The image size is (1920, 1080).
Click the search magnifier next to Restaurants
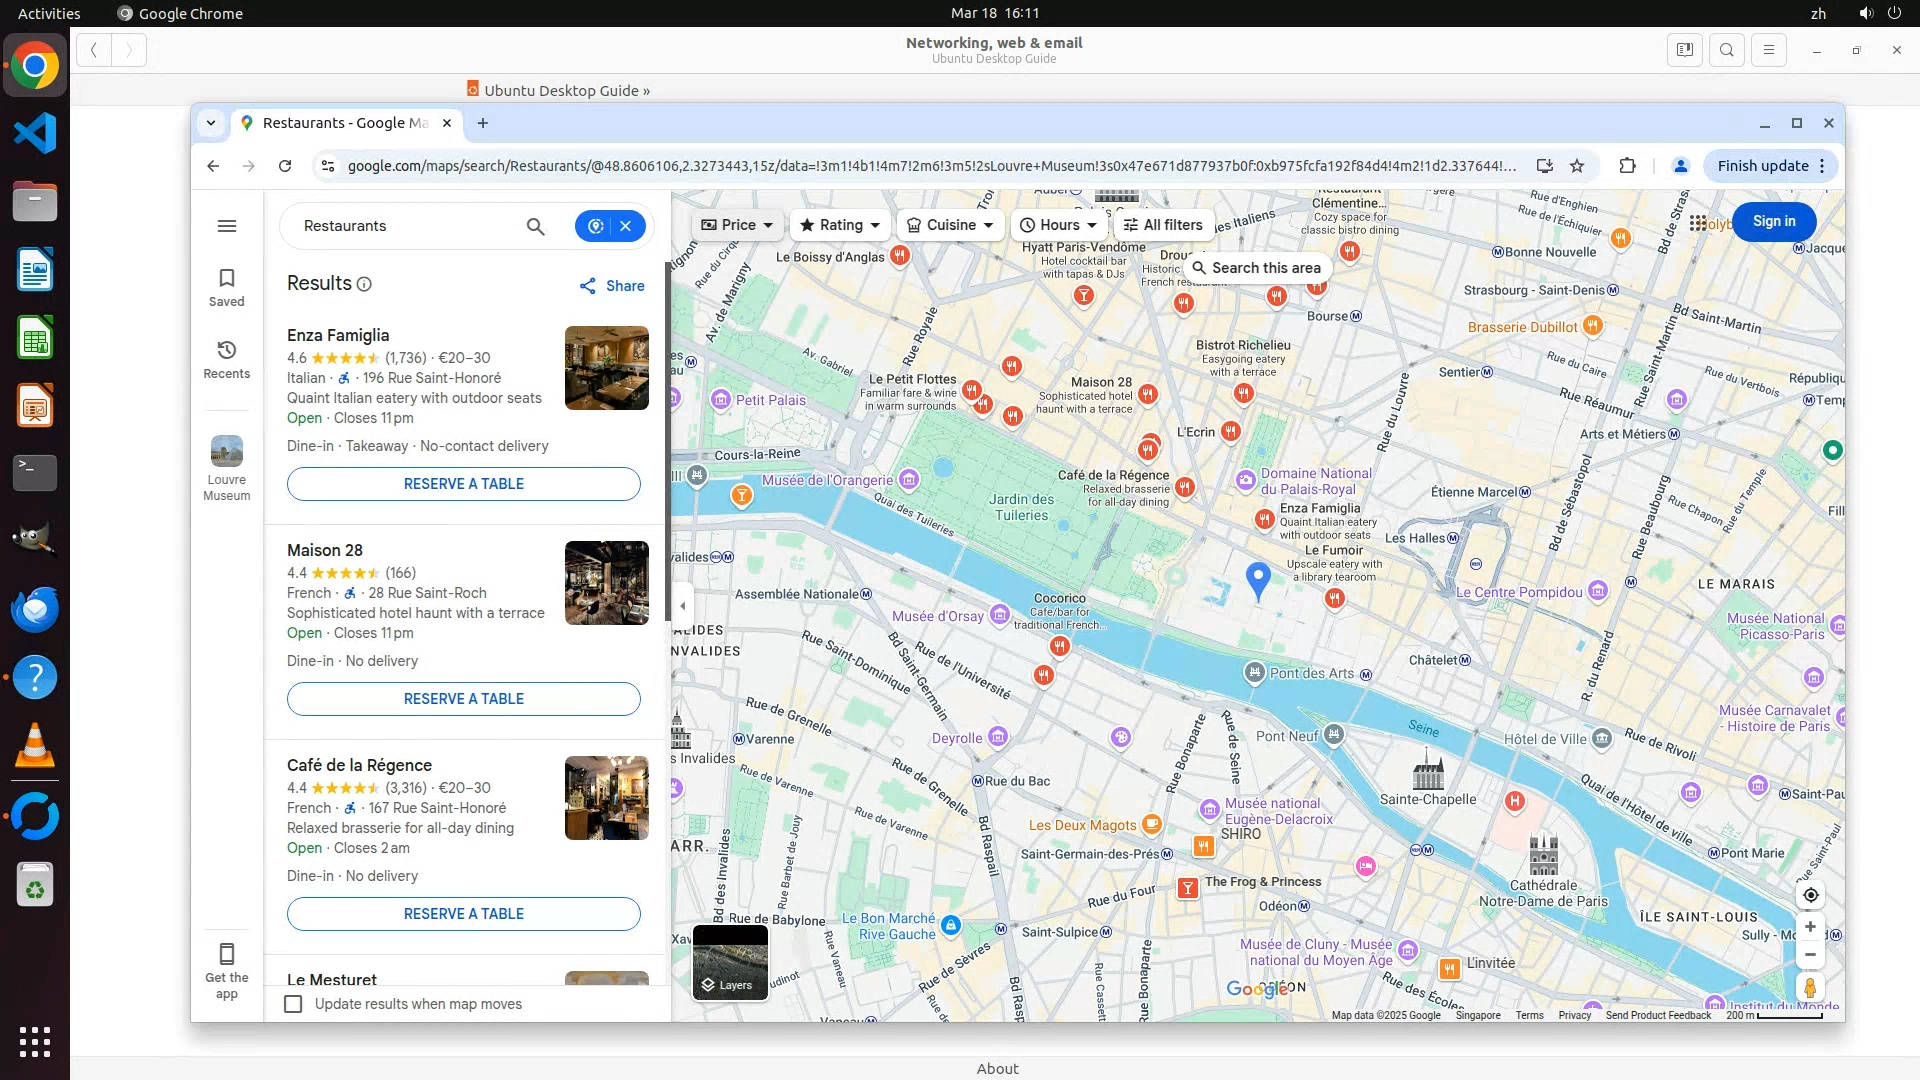[x=536, y=227]
